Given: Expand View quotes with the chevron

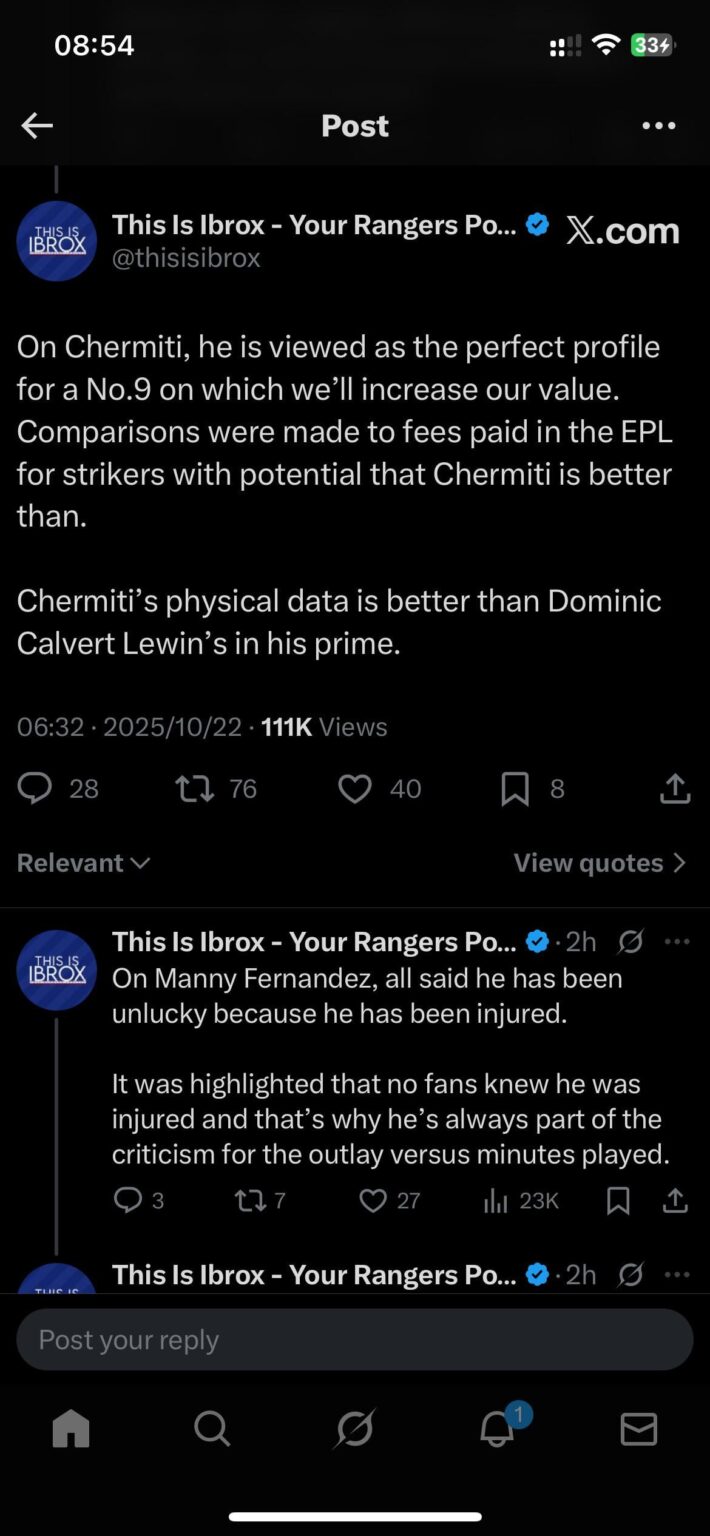Looking at the screenshot, I should pos(599,862).
